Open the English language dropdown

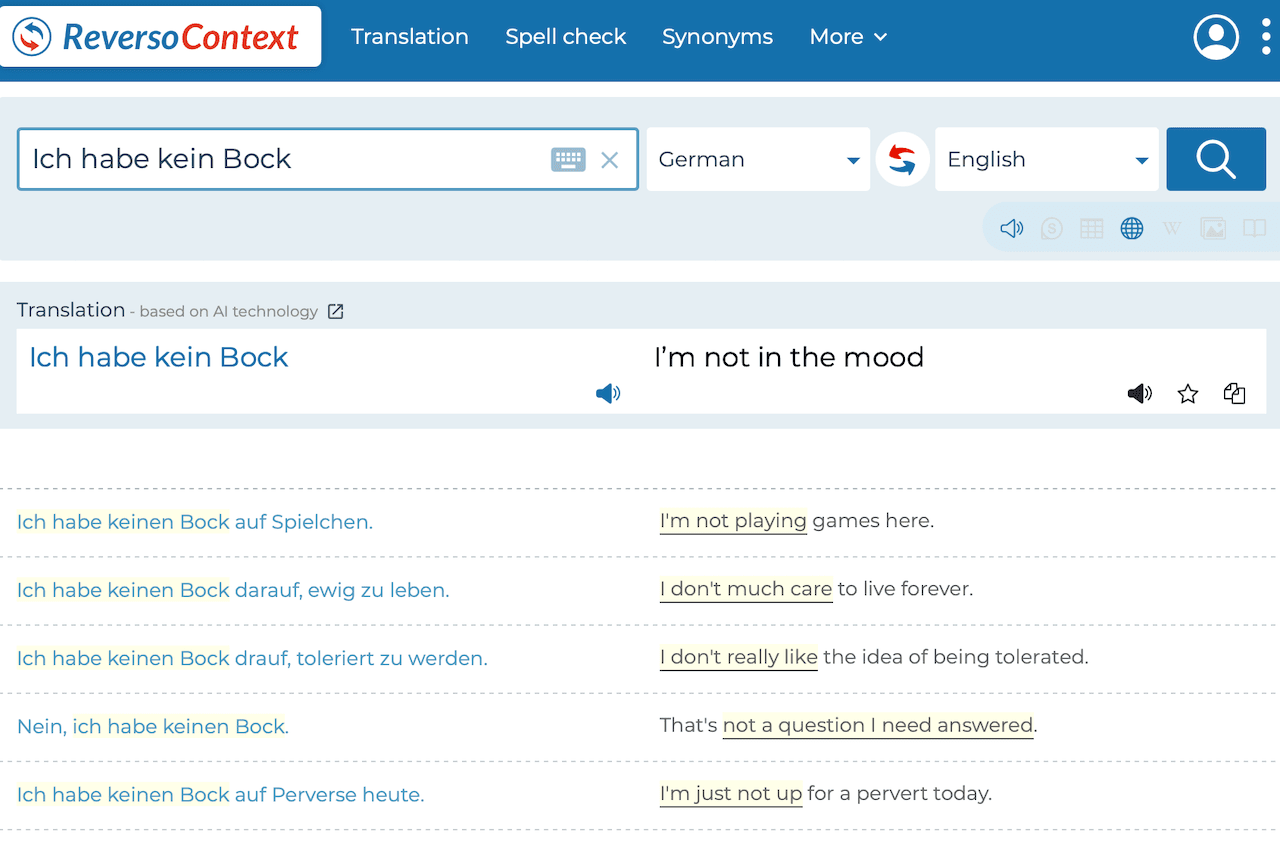[1046, 159]
